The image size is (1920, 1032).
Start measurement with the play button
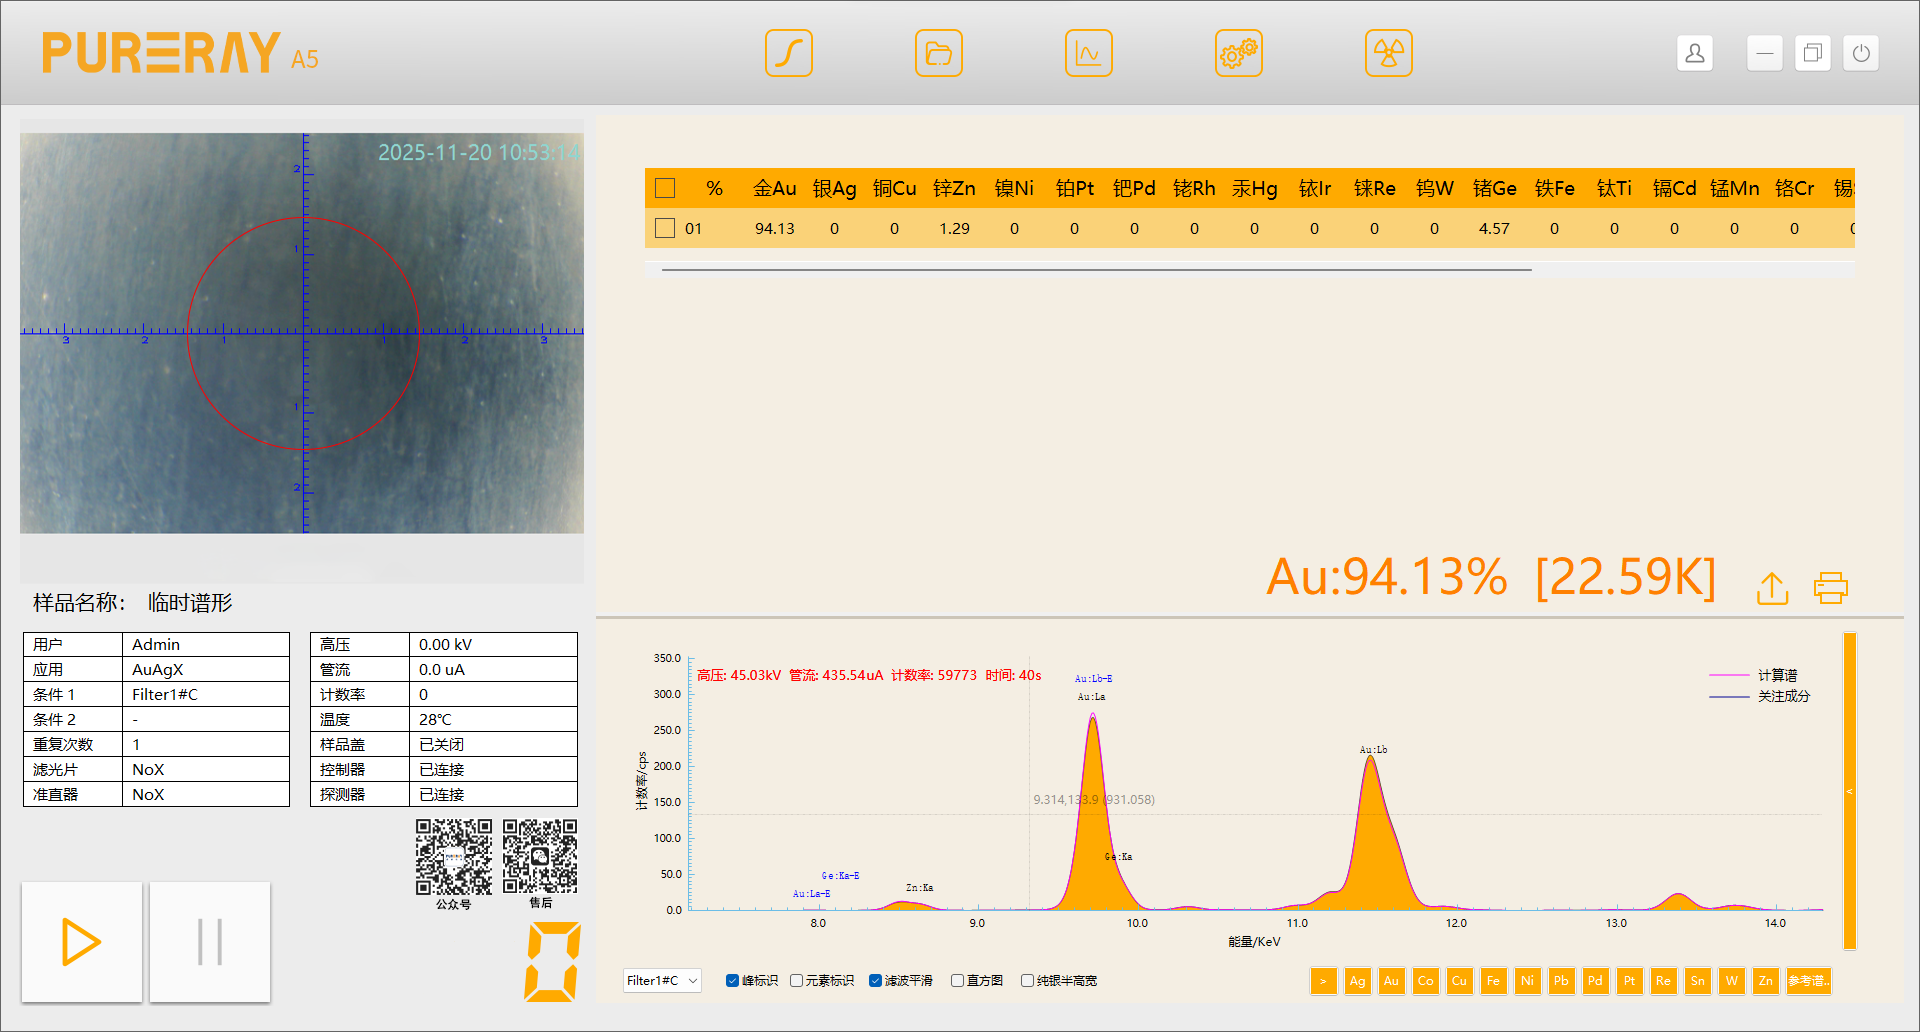tap(81, 942)
